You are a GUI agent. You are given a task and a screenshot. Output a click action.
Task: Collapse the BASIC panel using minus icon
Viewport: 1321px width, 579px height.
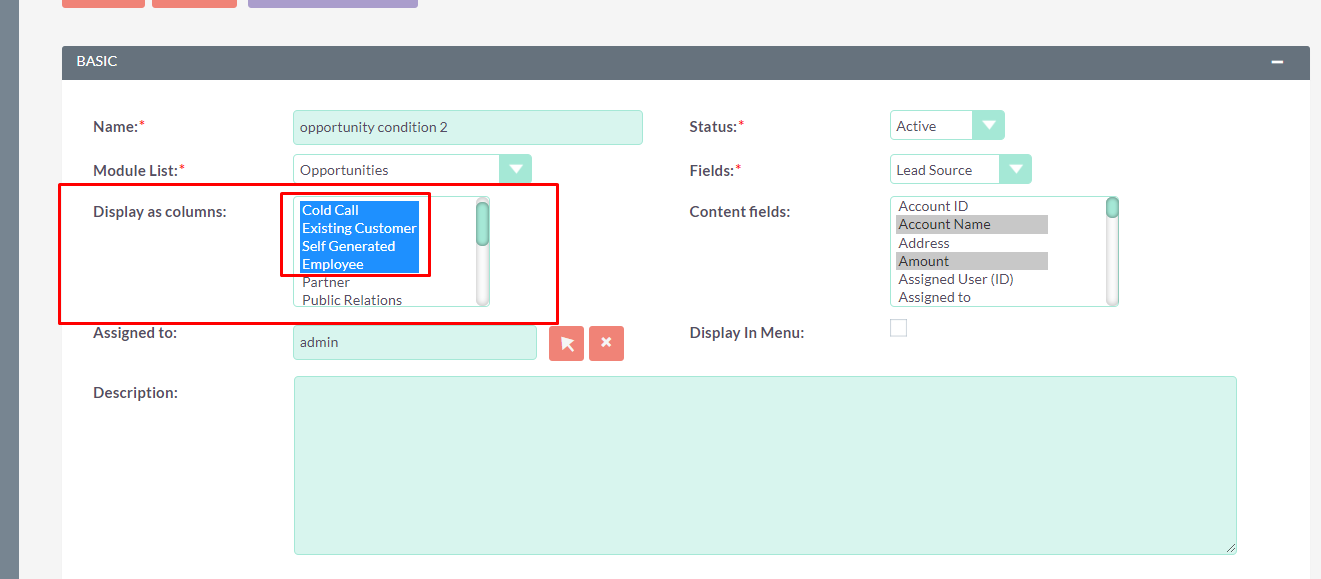click(1277, 61)
